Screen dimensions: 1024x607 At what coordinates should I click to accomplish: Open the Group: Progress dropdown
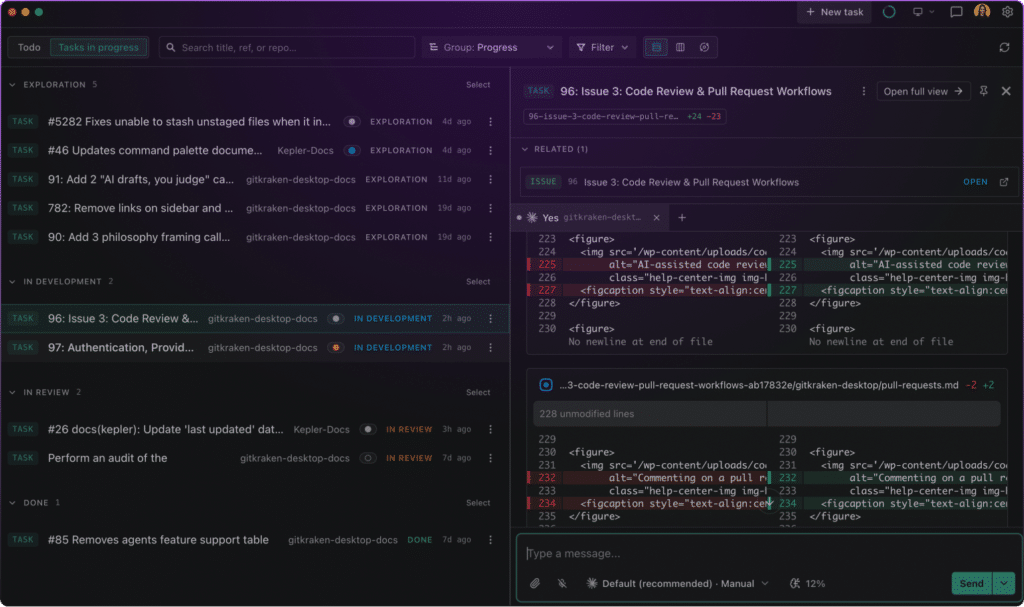[x=492, y=47]
